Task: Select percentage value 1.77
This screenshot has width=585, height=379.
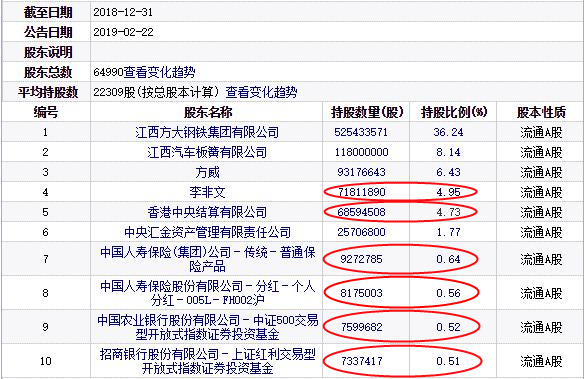Action: pos(448,232)
